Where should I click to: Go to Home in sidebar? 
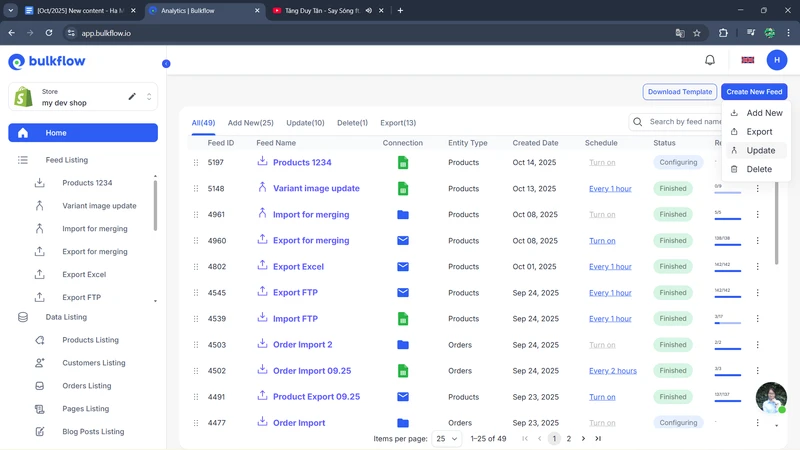coord(83,133)
